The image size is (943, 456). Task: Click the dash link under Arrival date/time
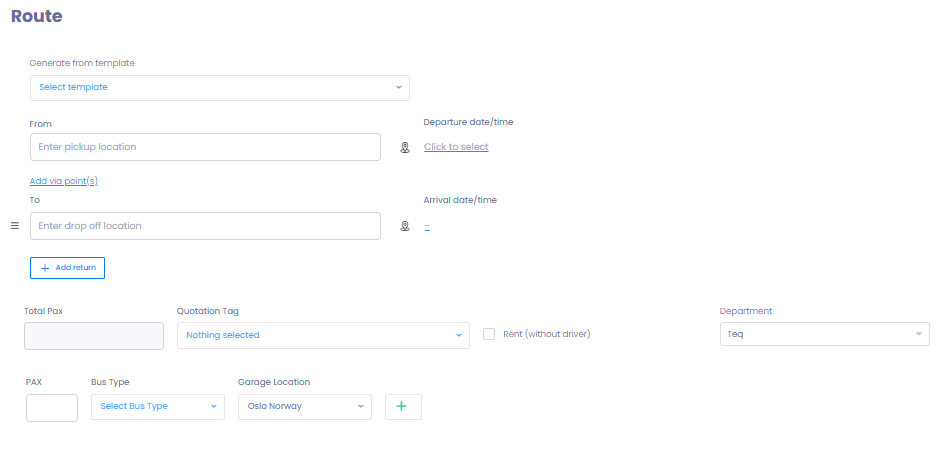pyautogui.click(x=427, y=226)
